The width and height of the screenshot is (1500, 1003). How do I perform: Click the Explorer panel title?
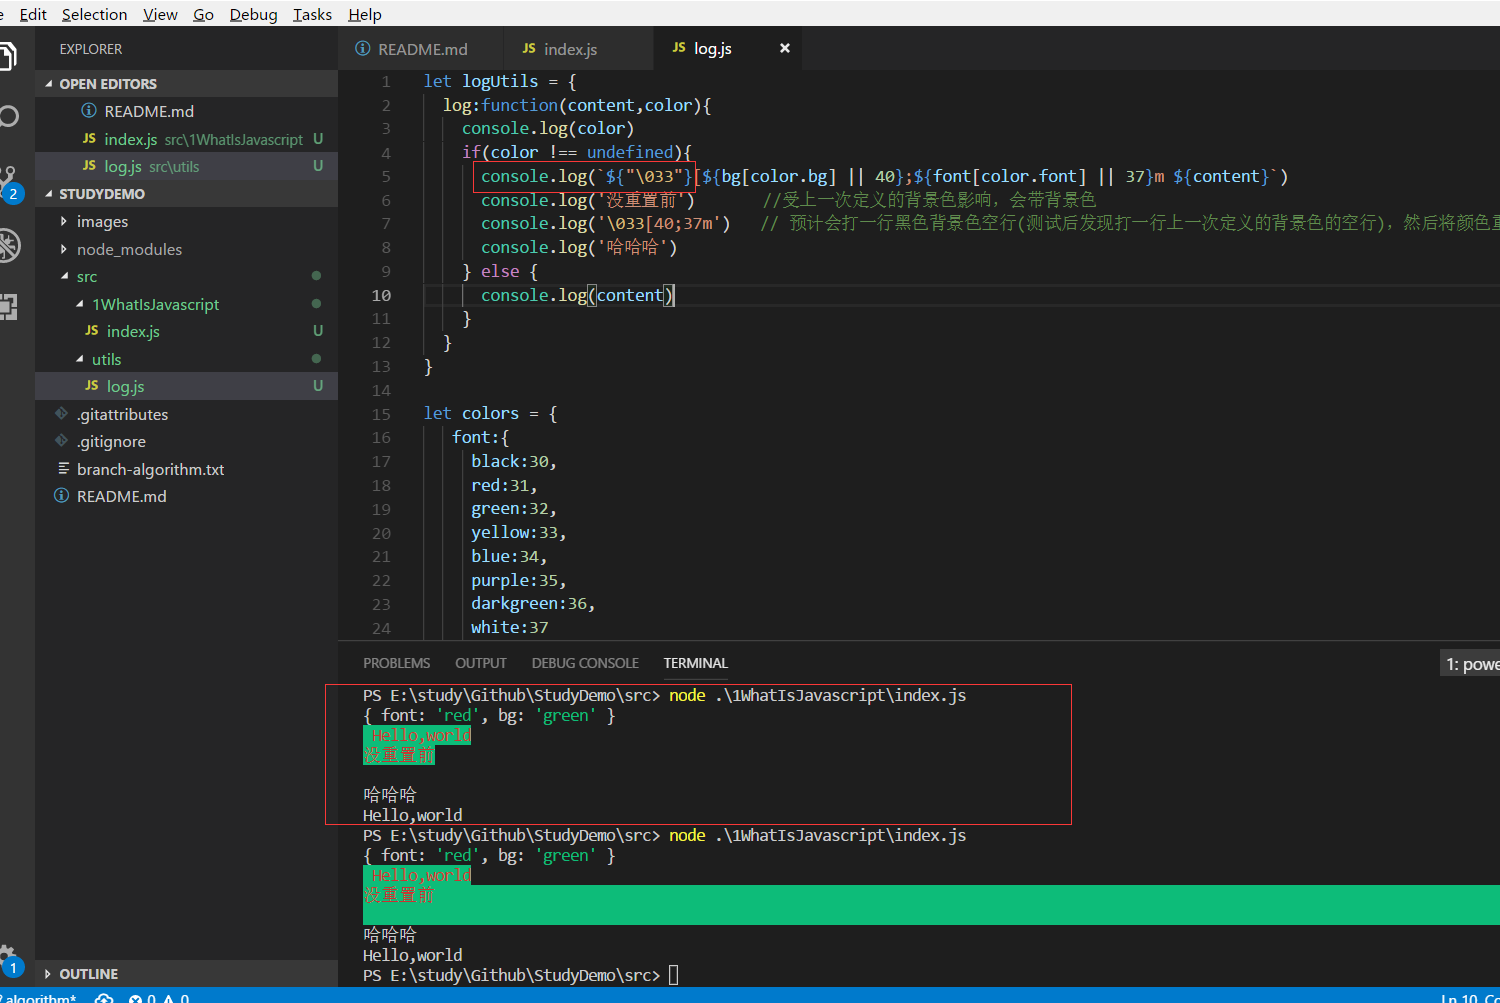click(91, 49)
